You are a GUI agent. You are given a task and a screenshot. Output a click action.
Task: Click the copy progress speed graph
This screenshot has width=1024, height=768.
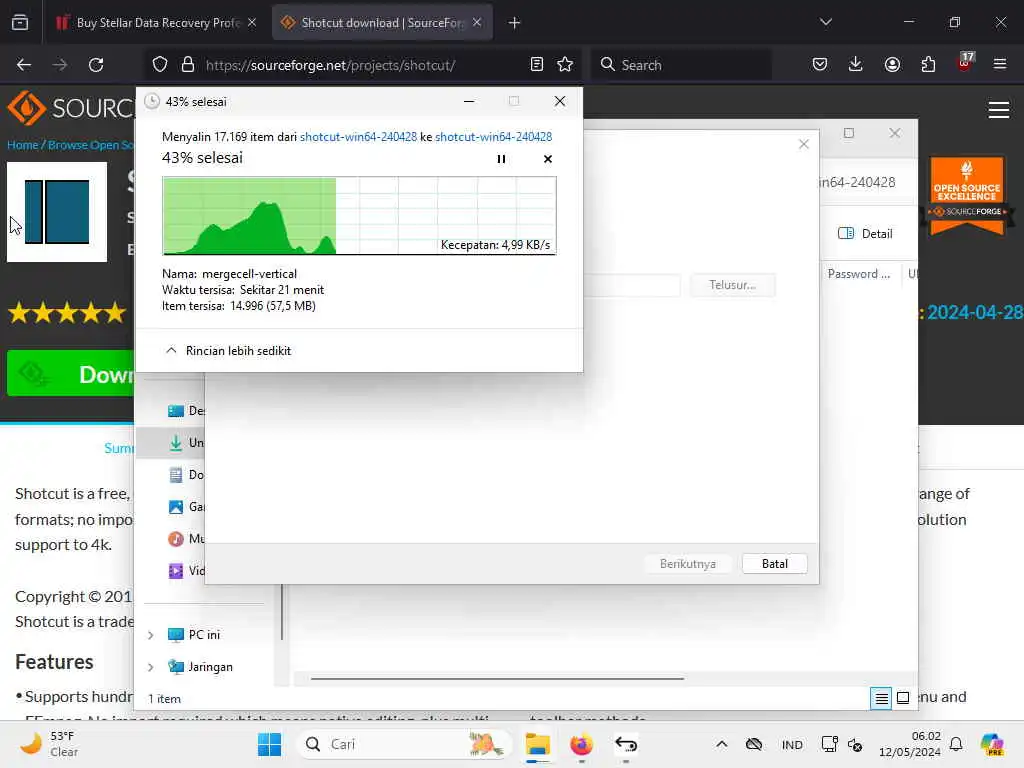coord(359,216)
